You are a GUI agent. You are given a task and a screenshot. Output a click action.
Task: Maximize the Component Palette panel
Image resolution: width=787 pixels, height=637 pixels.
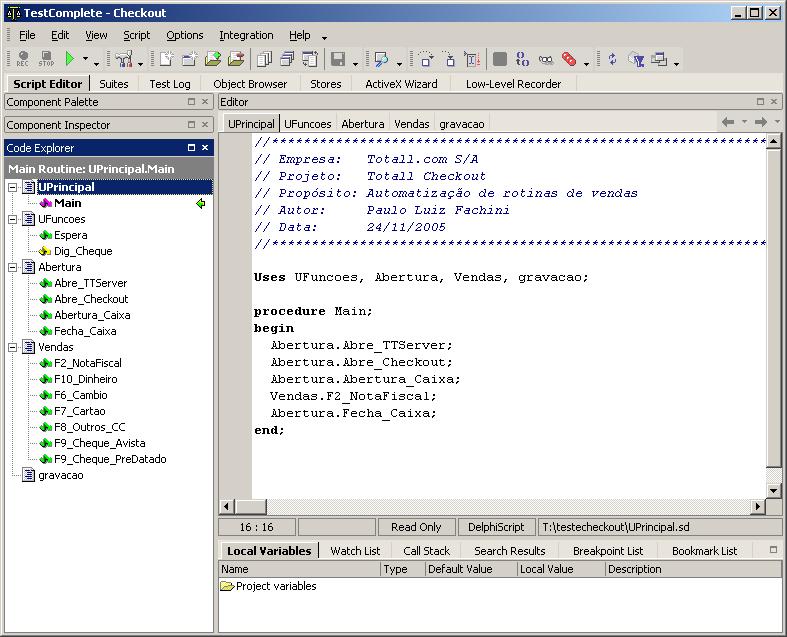point(191,101)
